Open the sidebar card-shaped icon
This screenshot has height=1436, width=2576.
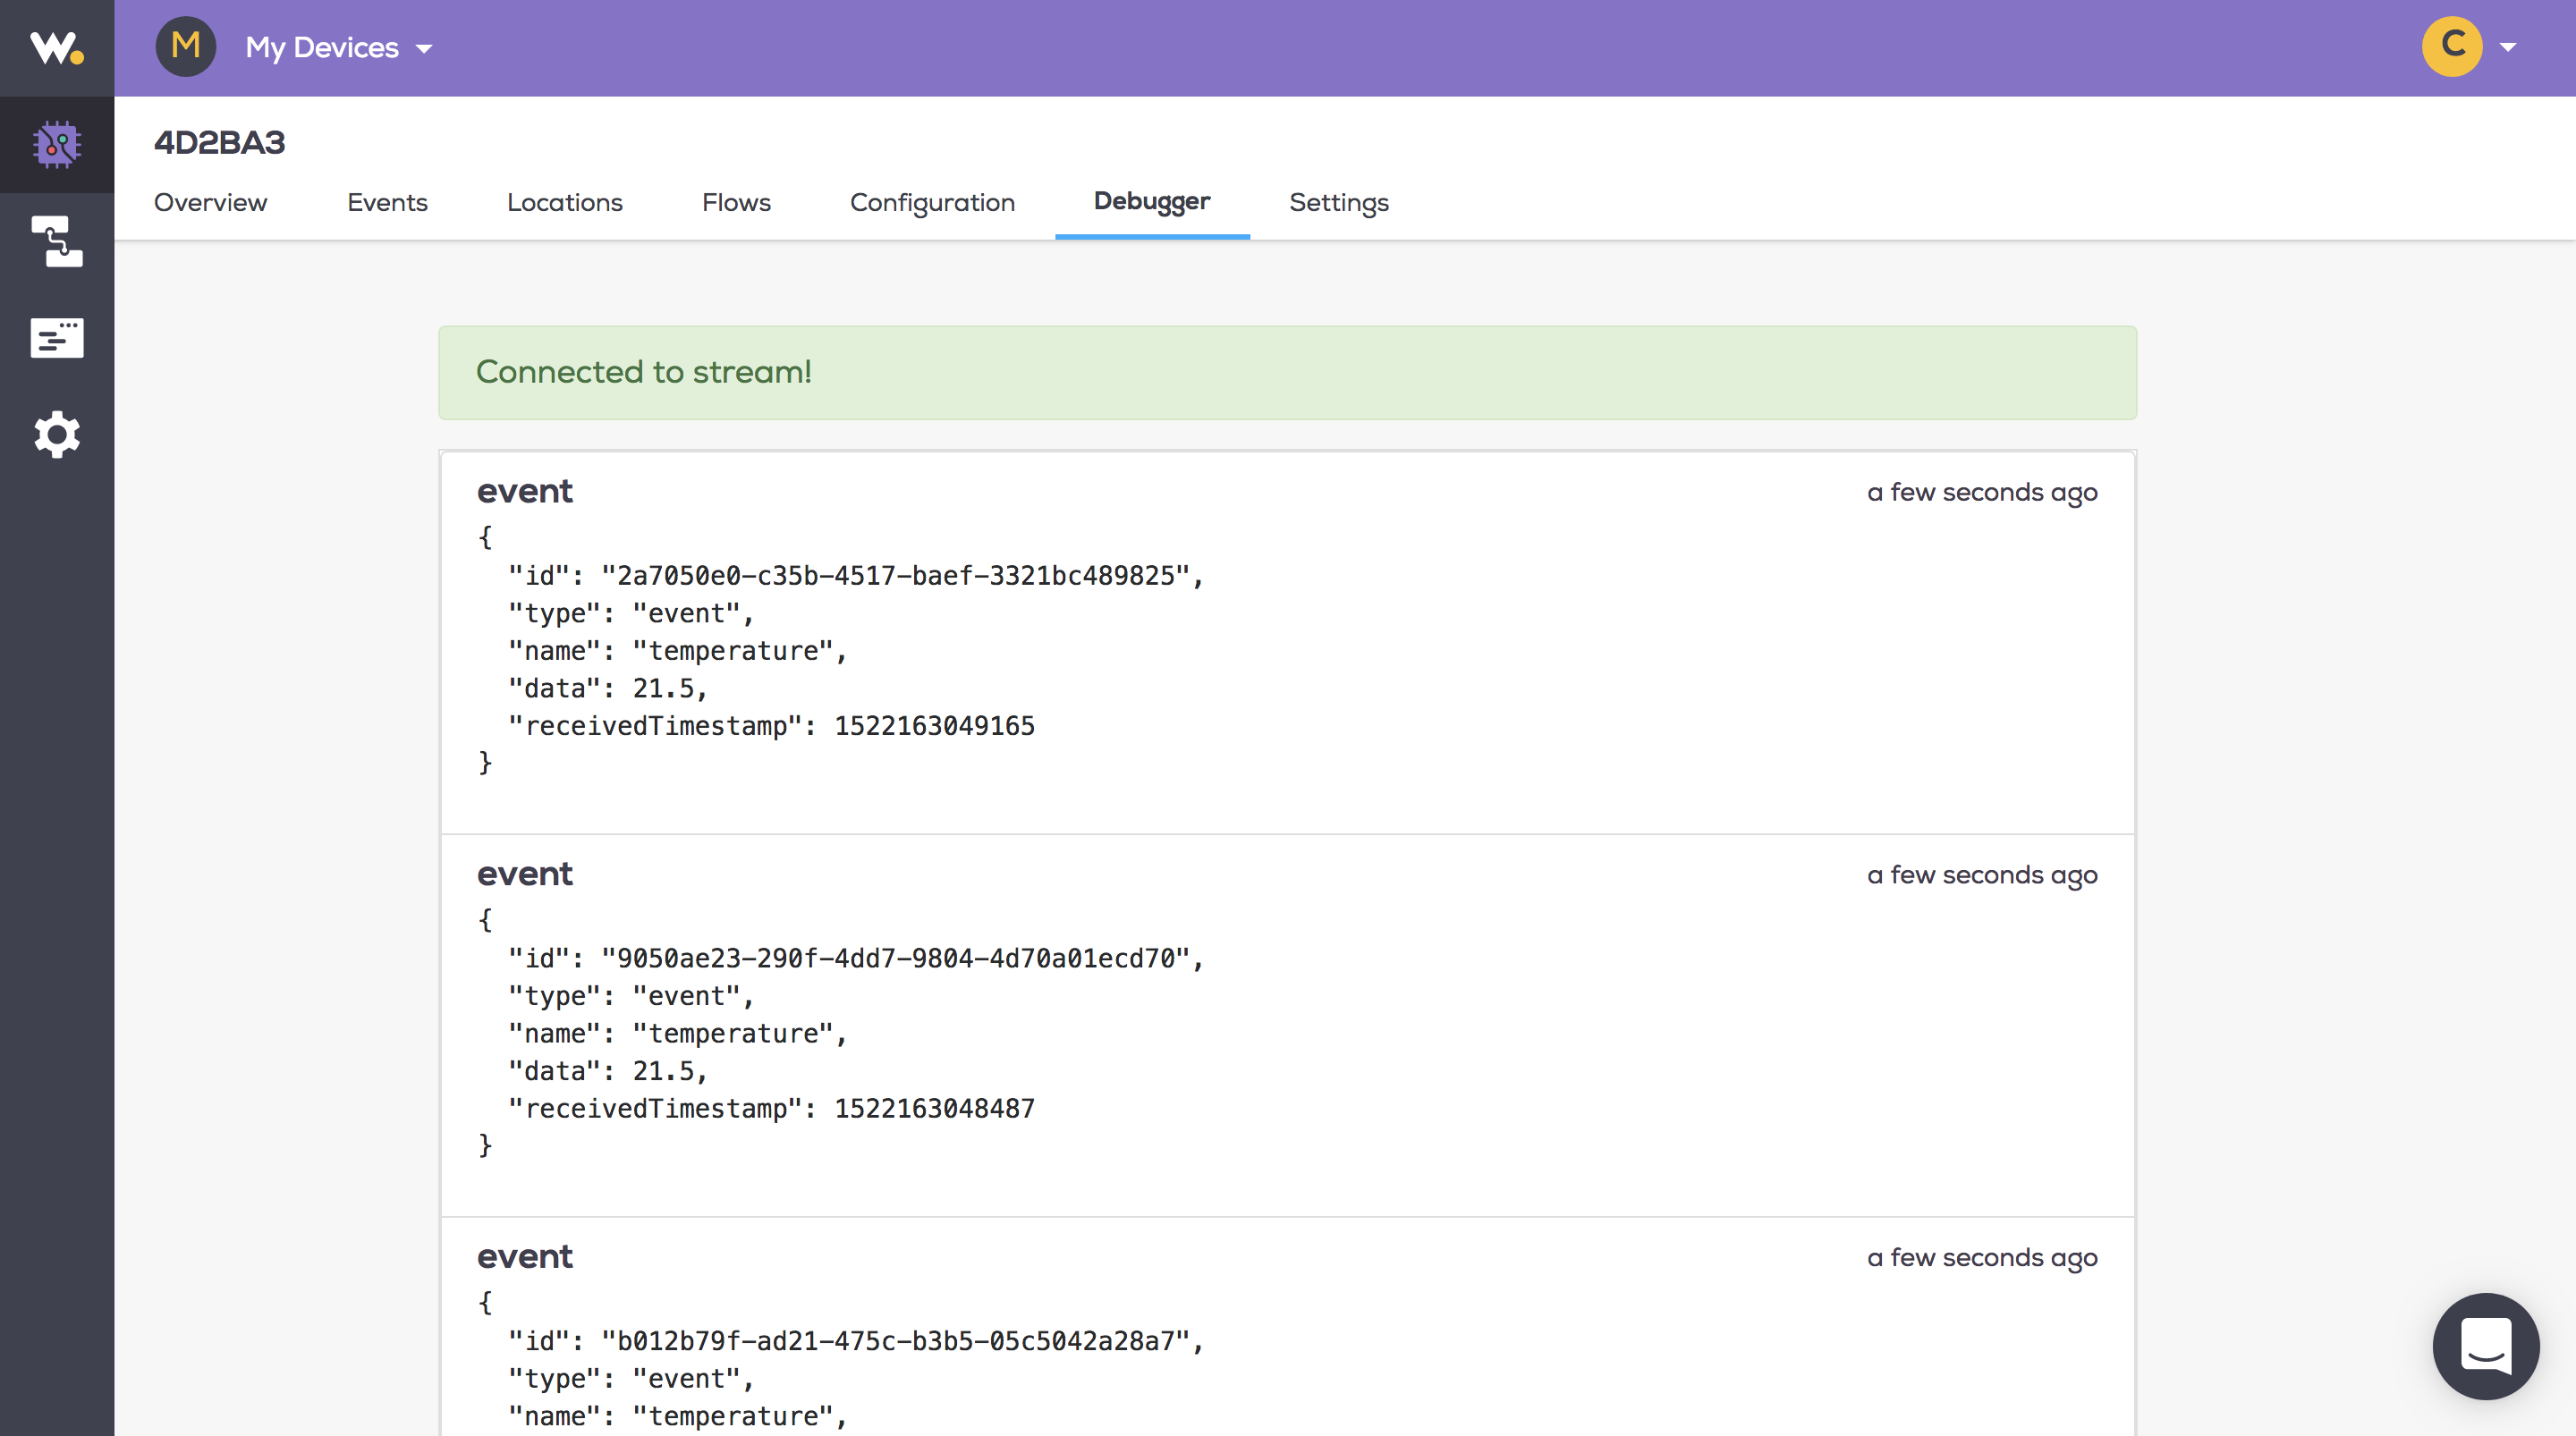click(56, 338)
